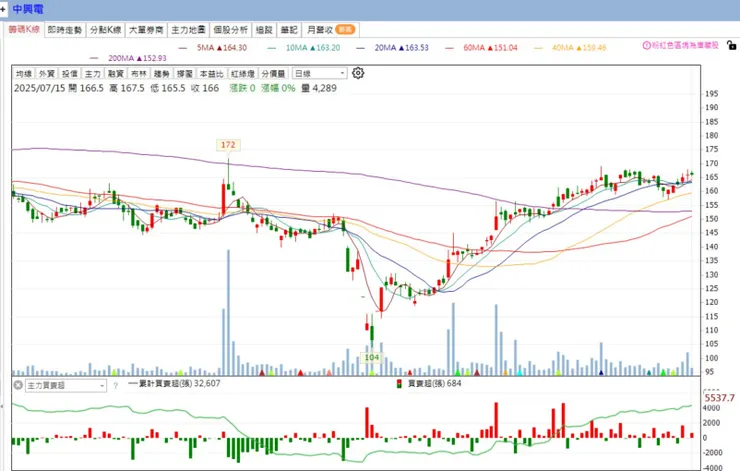This screenshot has height=471, width=740.
Task: Select the 個股分析 tab
Action: 230,30
